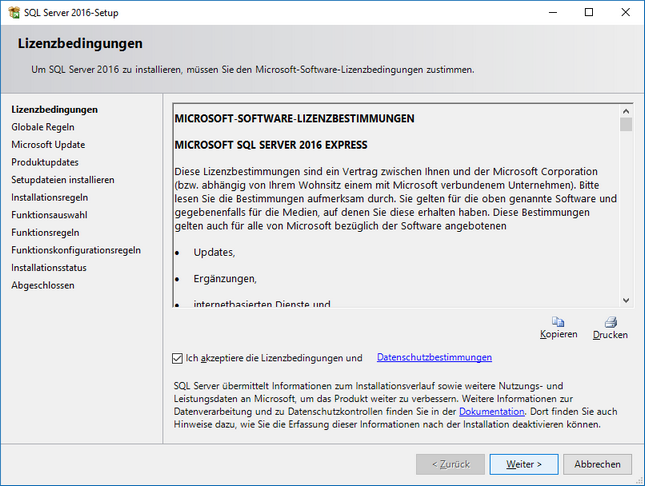Click the Drucken printer icon
Screen dimensions: 645x486
(x=610, y=321)
